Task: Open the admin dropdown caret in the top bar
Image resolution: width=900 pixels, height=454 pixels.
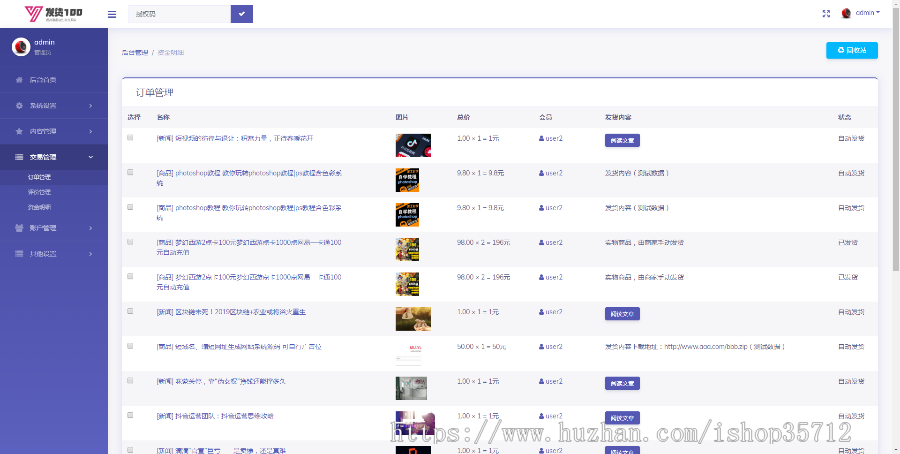Action: (x=878, y=13)
